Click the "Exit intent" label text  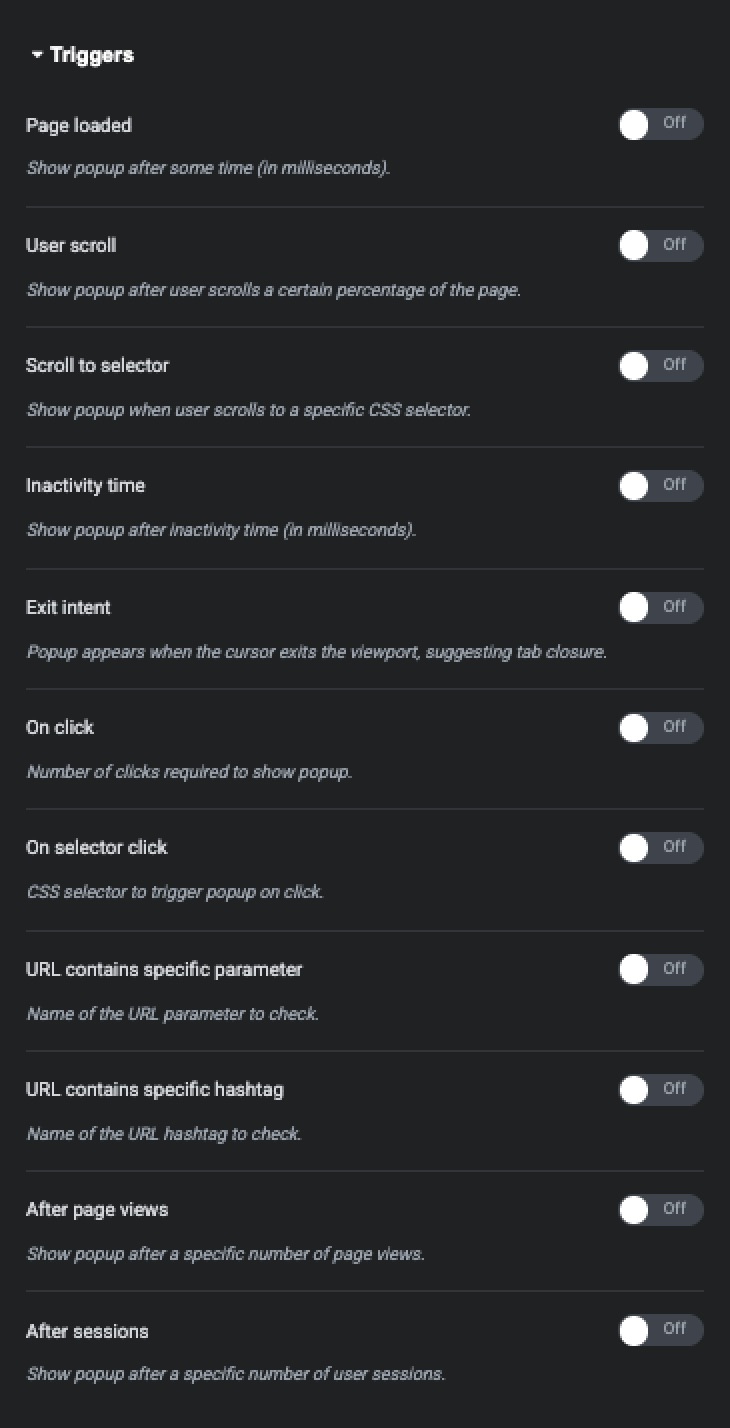pyautogui.click(x=68, y=607)
